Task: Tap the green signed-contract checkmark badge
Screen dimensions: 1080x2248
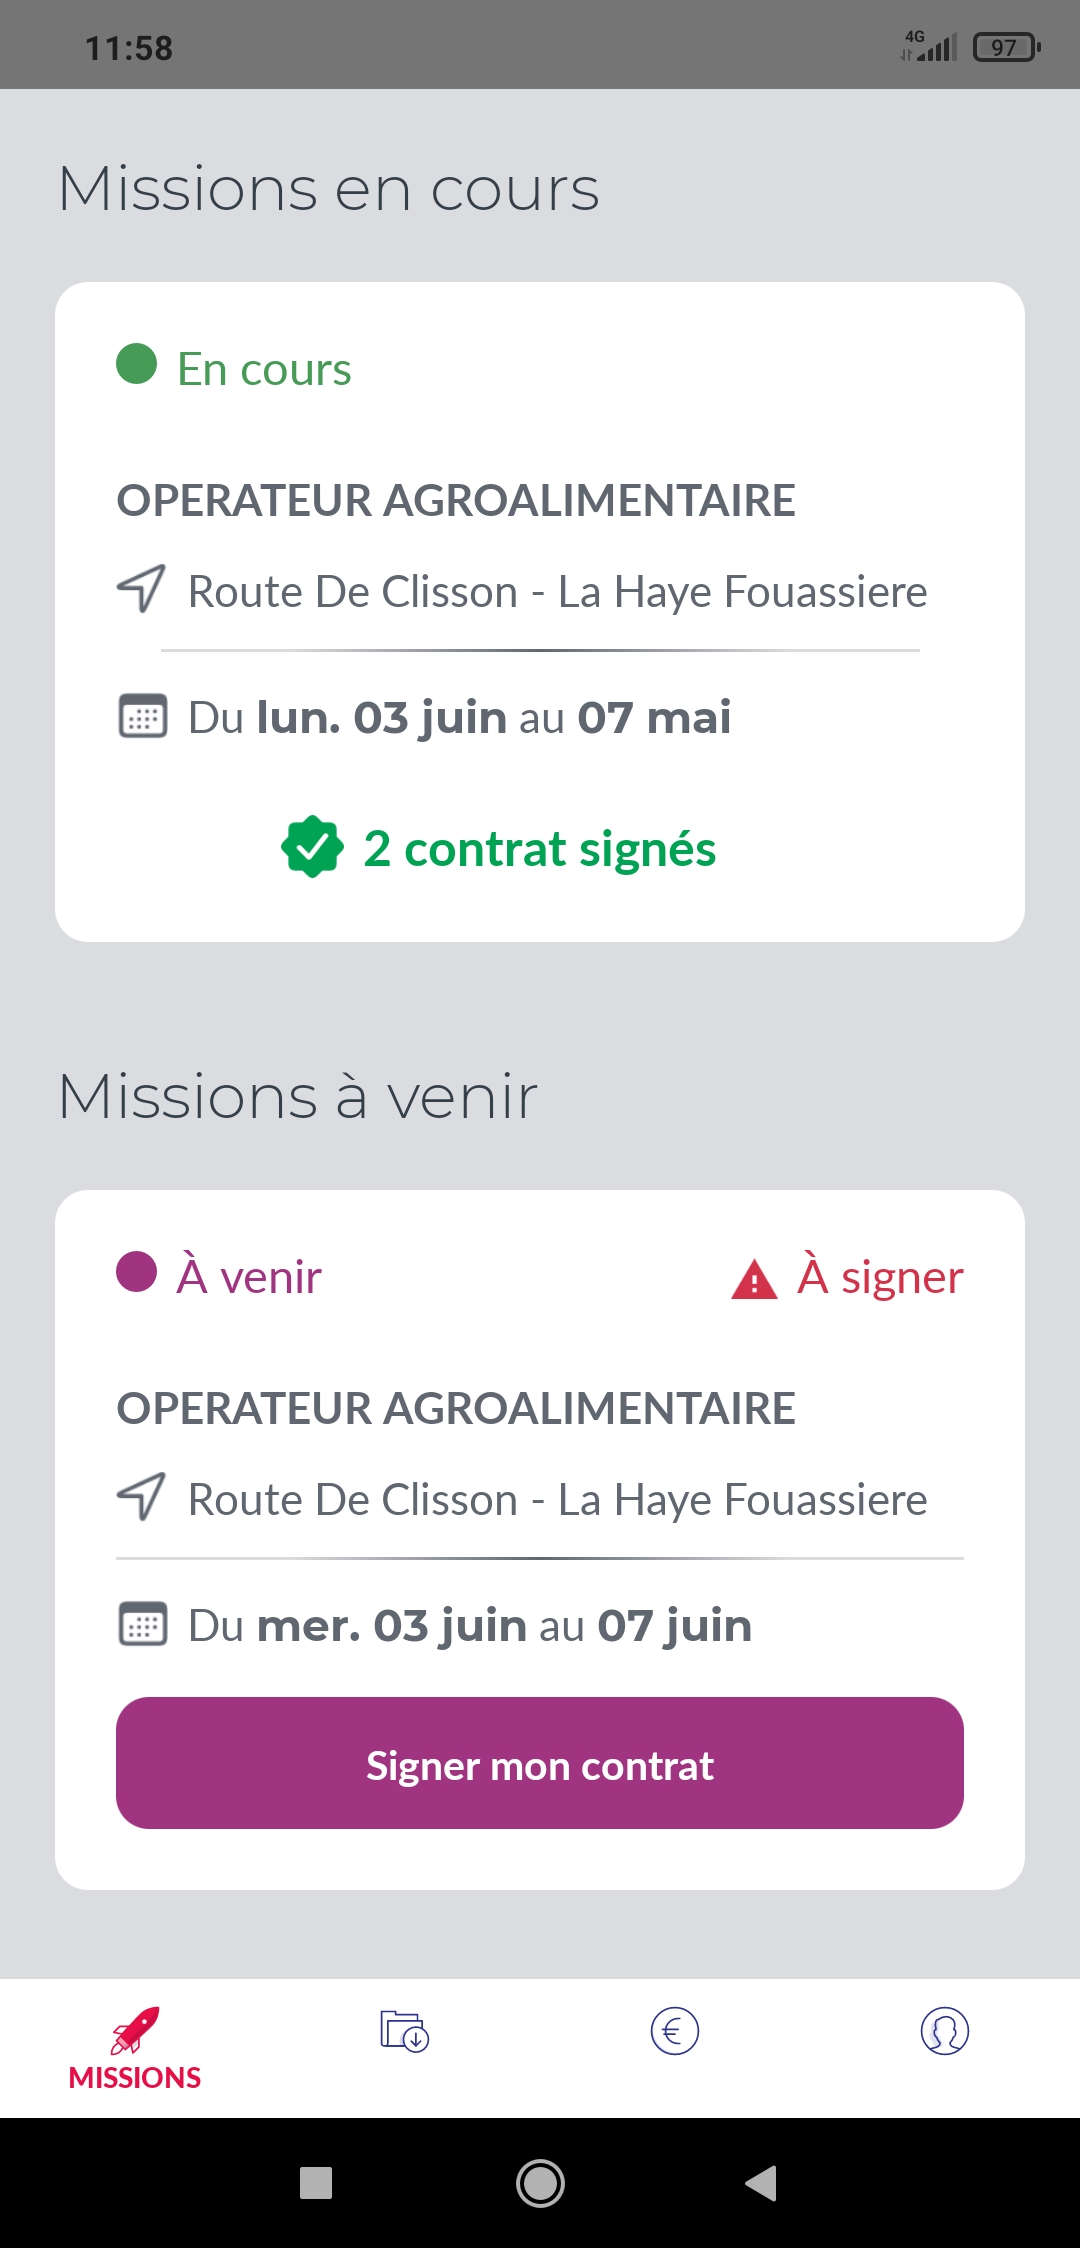Action: tap(312, 847)
